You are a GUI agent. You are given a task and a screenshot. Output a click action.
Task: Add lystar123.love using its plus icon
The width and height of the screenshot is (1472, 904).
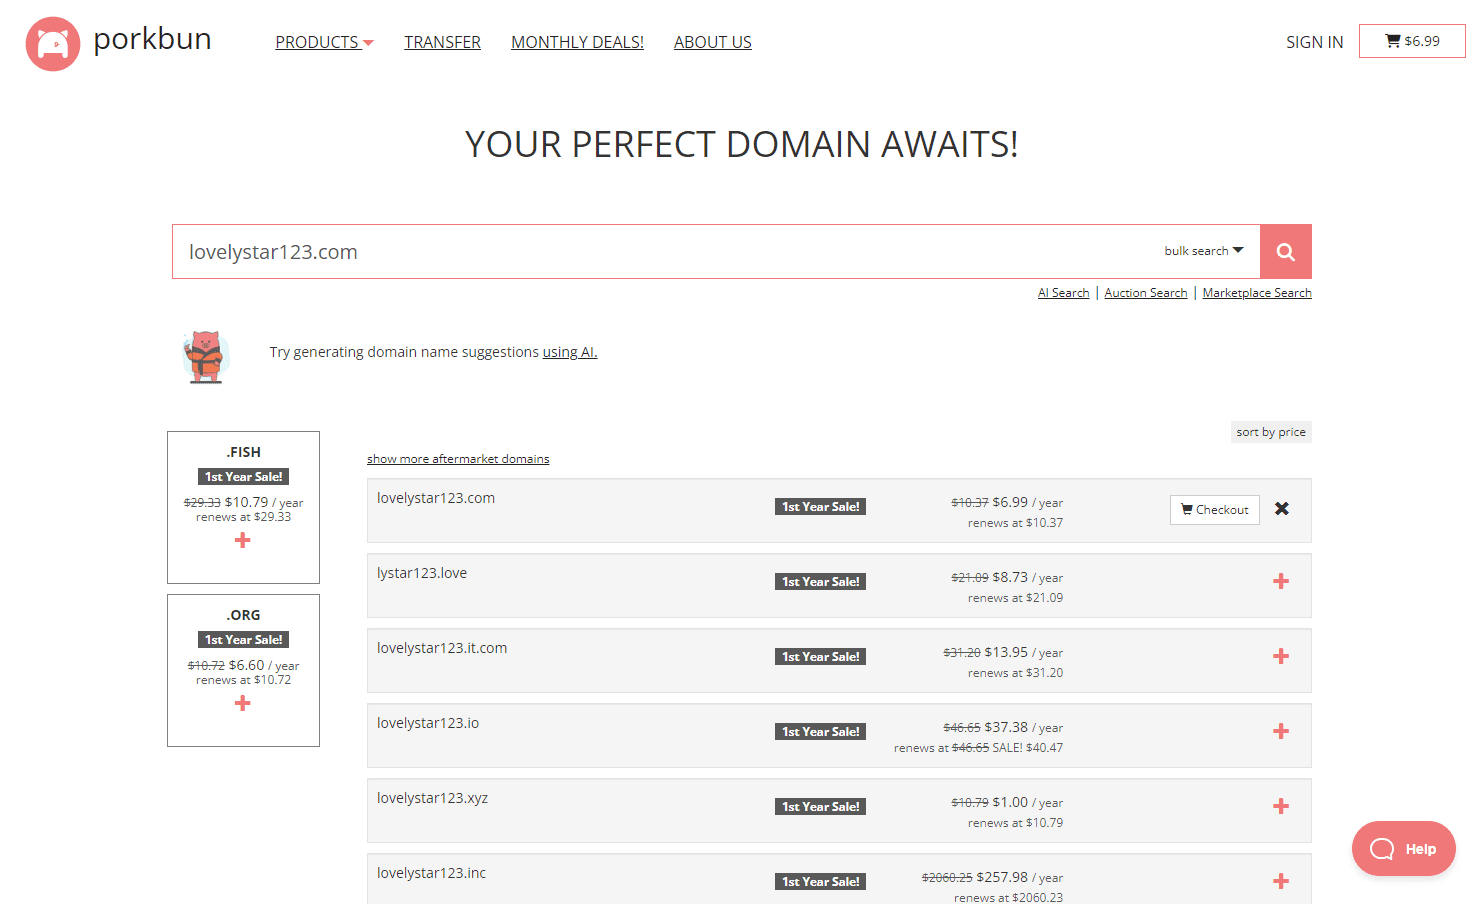point(1281,581)
